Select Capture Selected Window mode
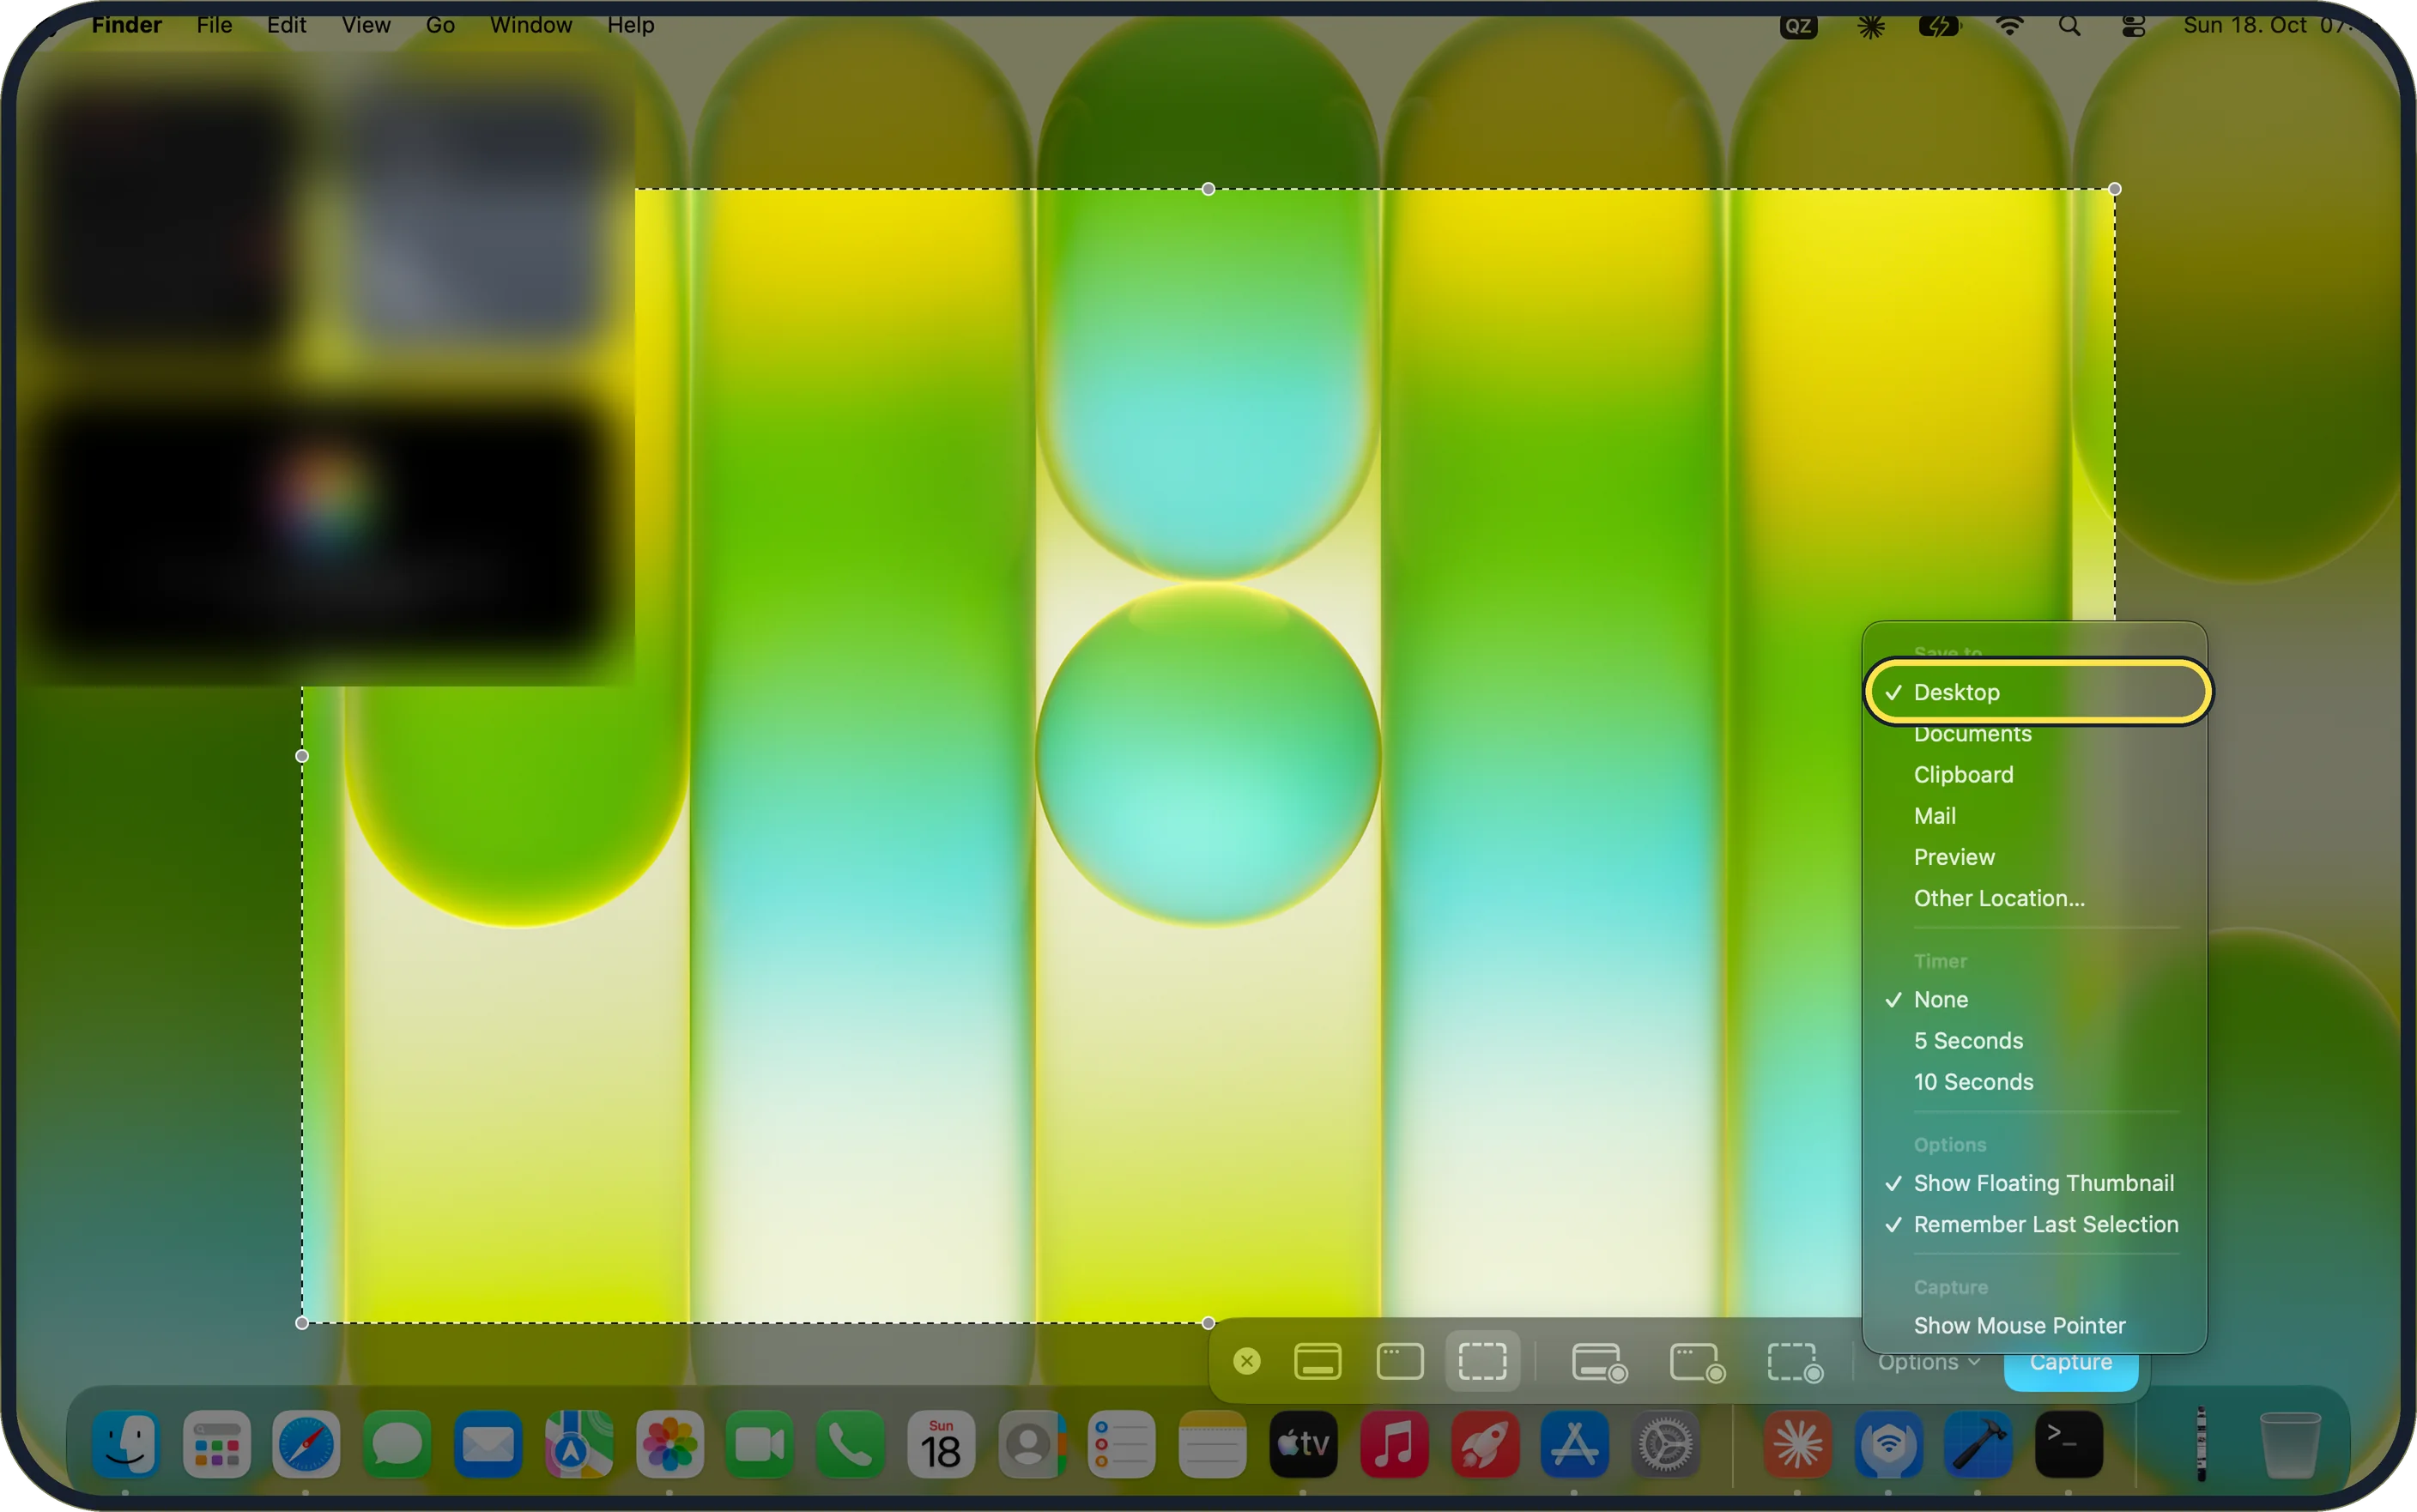 pos(1400,1361)
